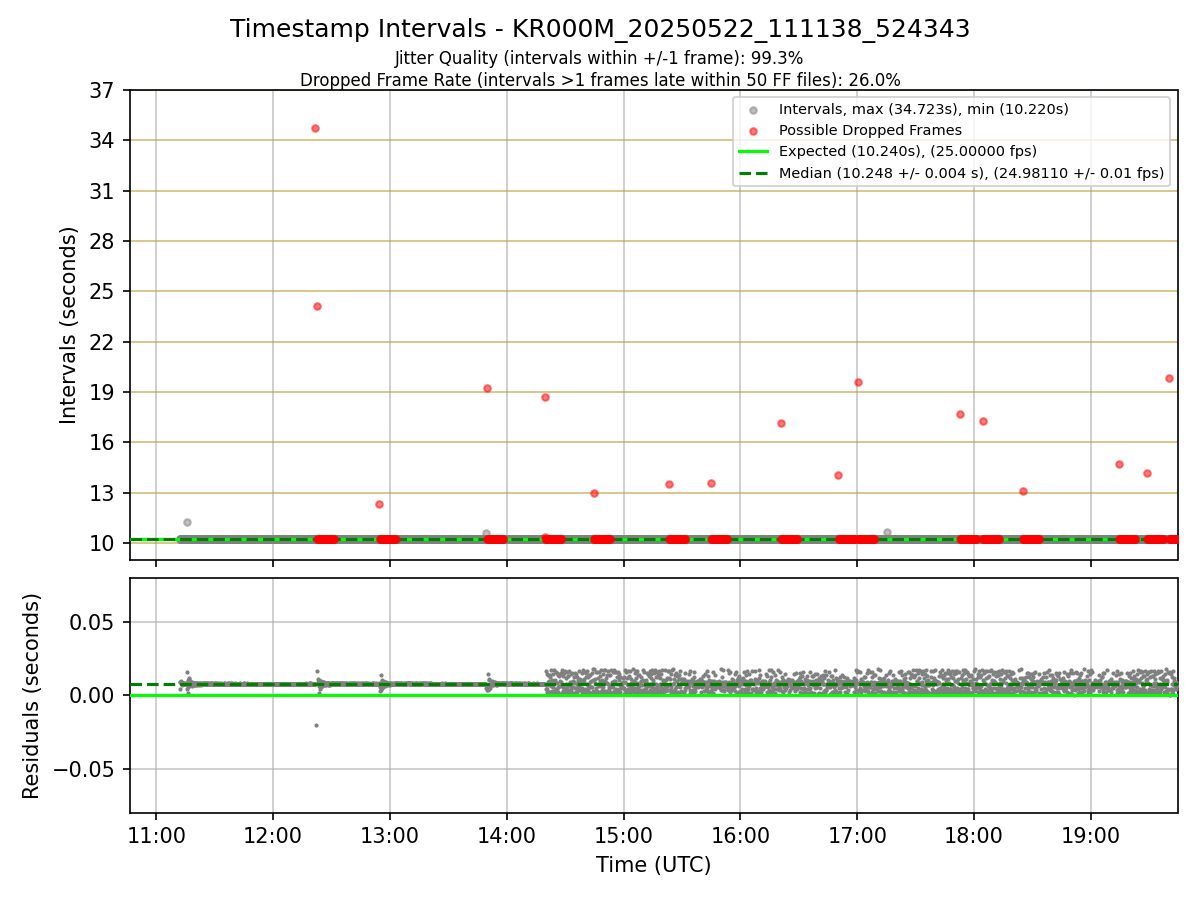Click the x-axis tick label 17:00
1200x900 pixels.
tap(857, 836)
